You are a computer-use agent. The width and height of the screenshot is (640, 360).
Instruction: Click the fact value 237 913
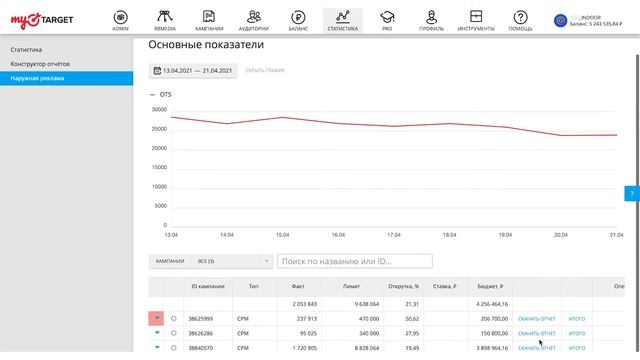[x=307, y=319]
